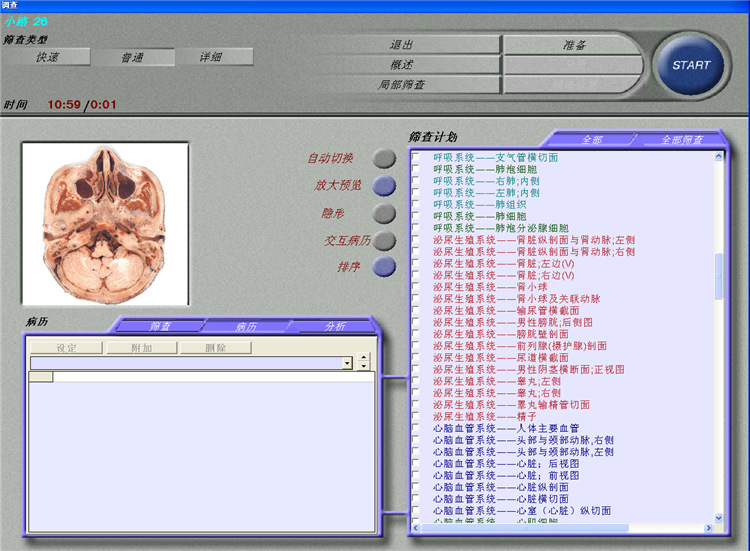Check the 肾小球 item checkbox
750x551 pixels.
pyautogui.click(x=416, y=287)
